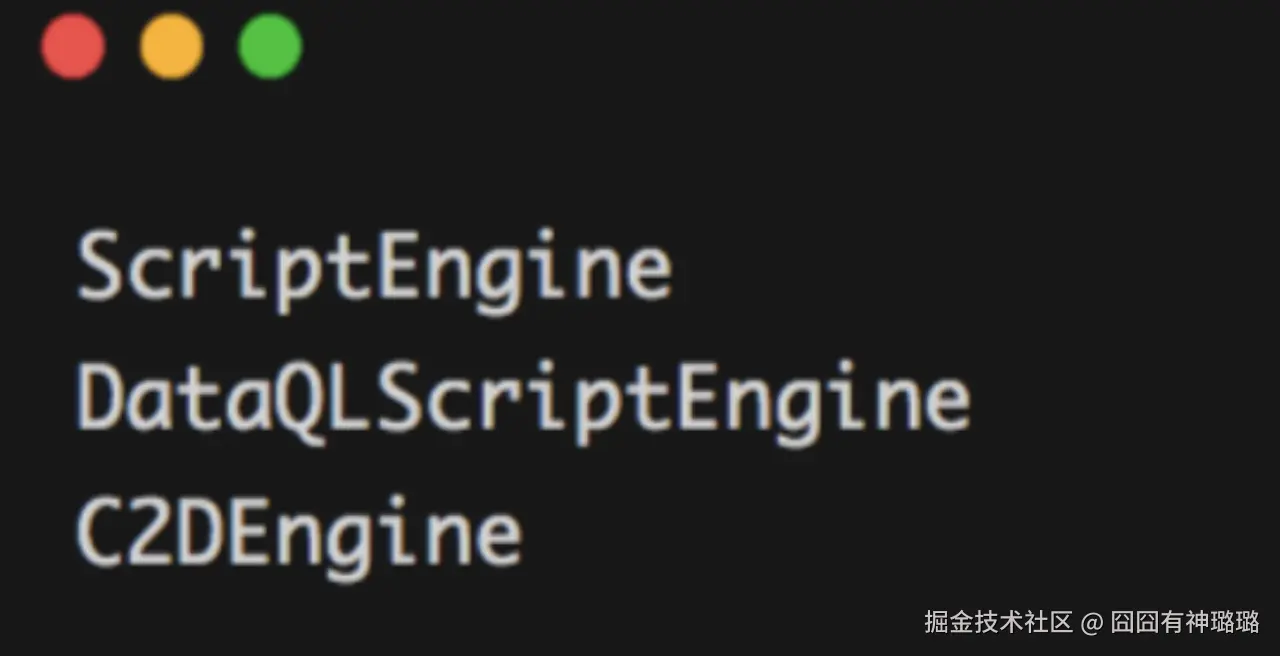Open the 掘金技术社区 watermark link
The height and width of the screenshot is (656, 1280).
(x=997, y=621)
